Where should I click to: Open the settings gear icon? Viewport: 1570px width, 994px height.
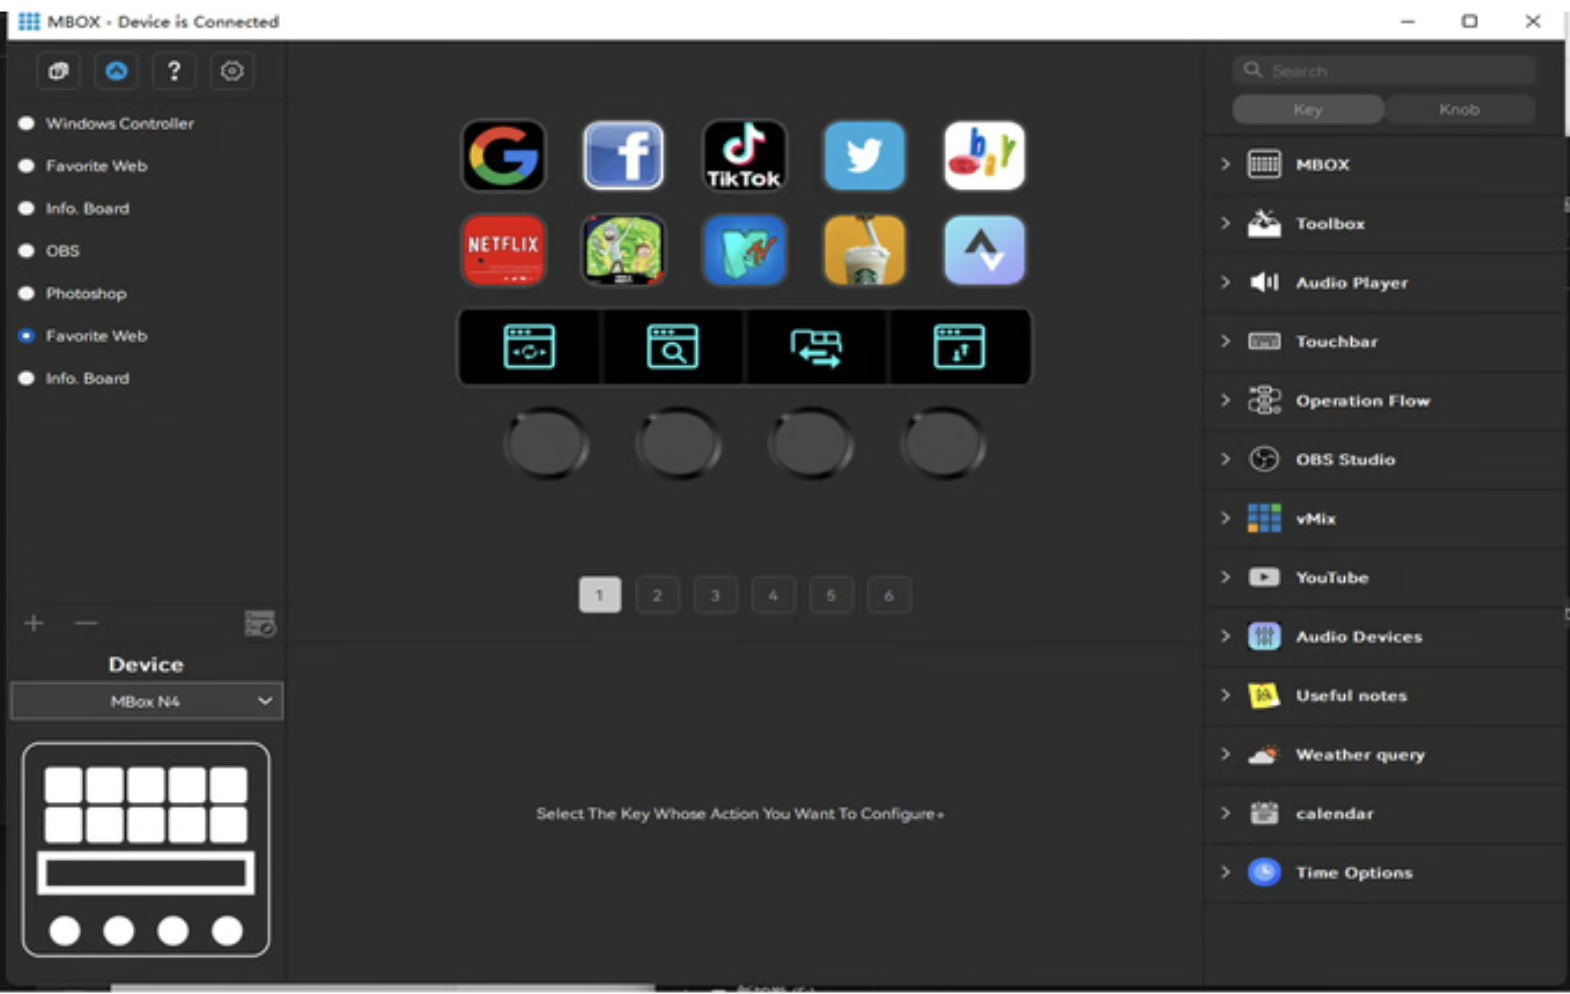click(232, 71)
